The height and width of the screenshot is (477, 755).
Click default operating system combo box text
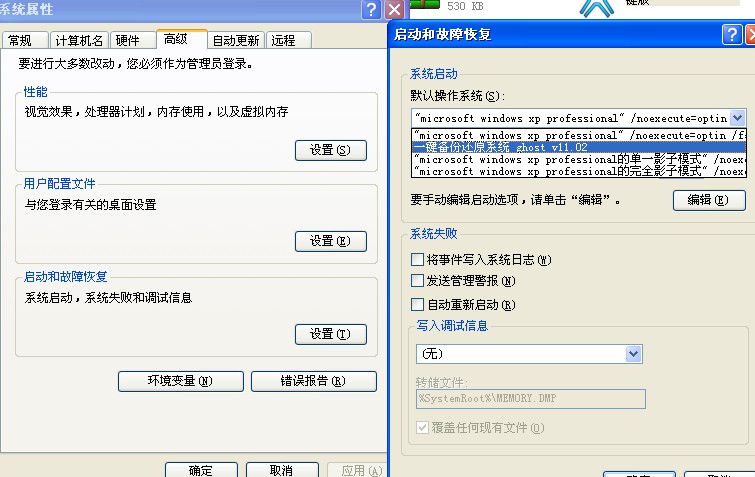tap(571, 118)
